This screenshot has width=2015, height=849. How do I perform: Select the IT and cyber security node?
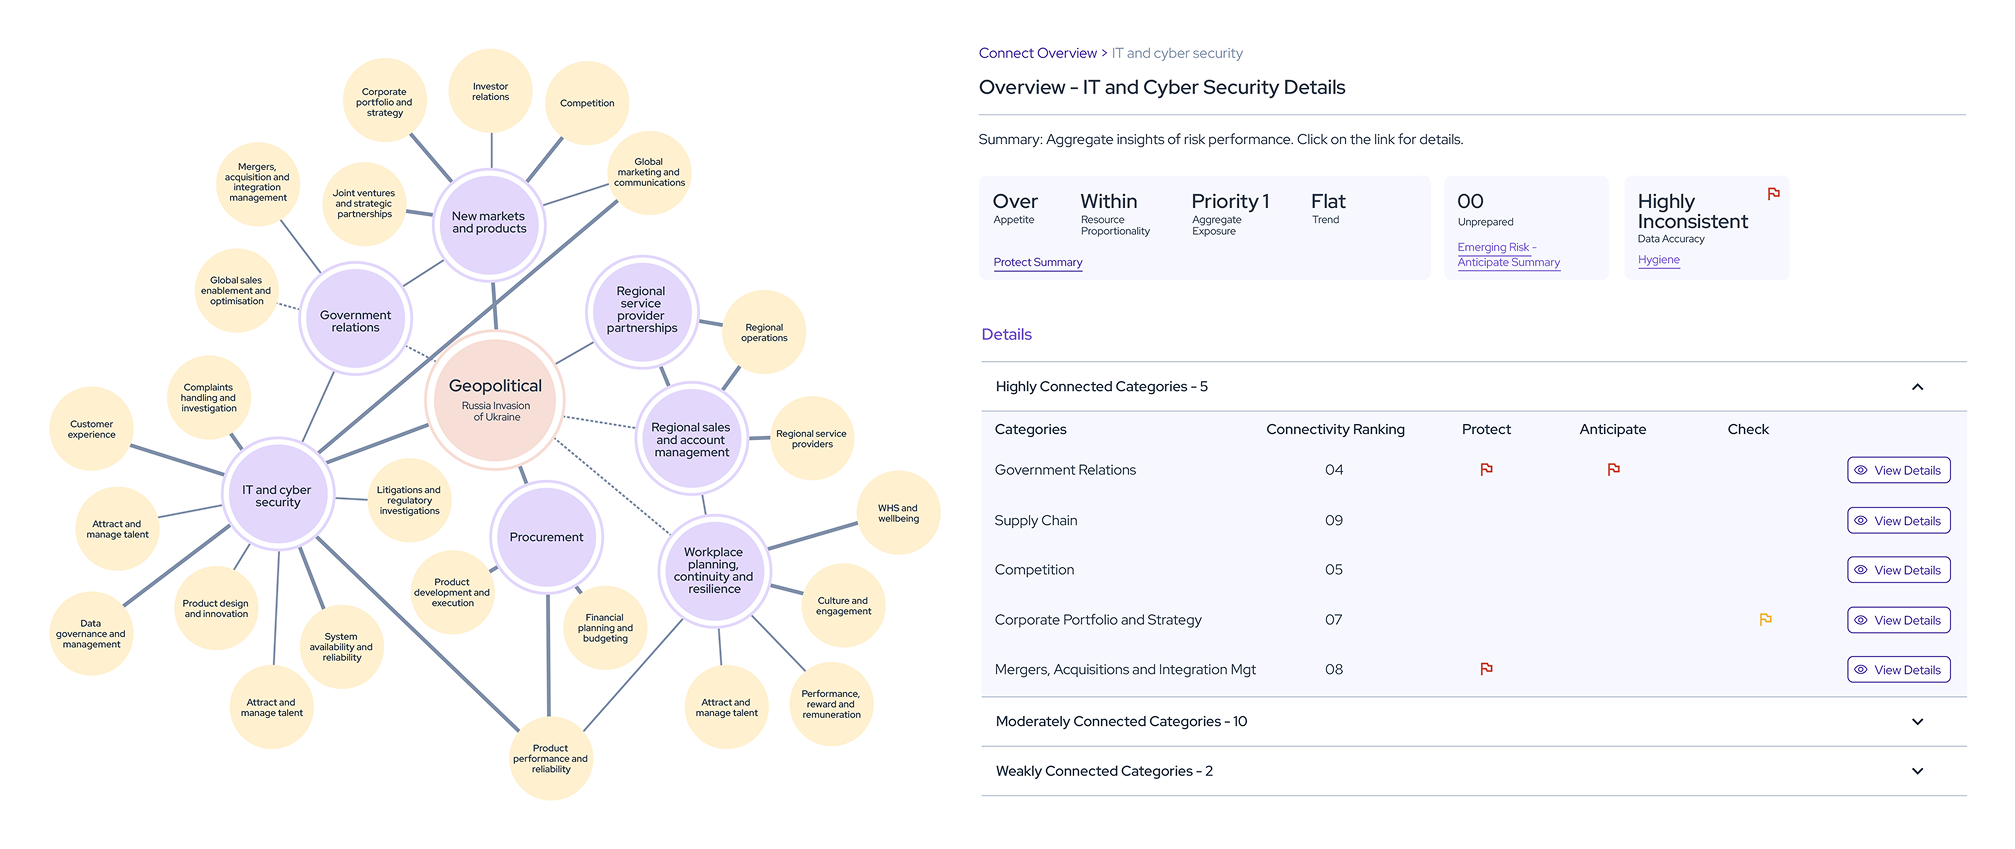click(x=277, y=496)
